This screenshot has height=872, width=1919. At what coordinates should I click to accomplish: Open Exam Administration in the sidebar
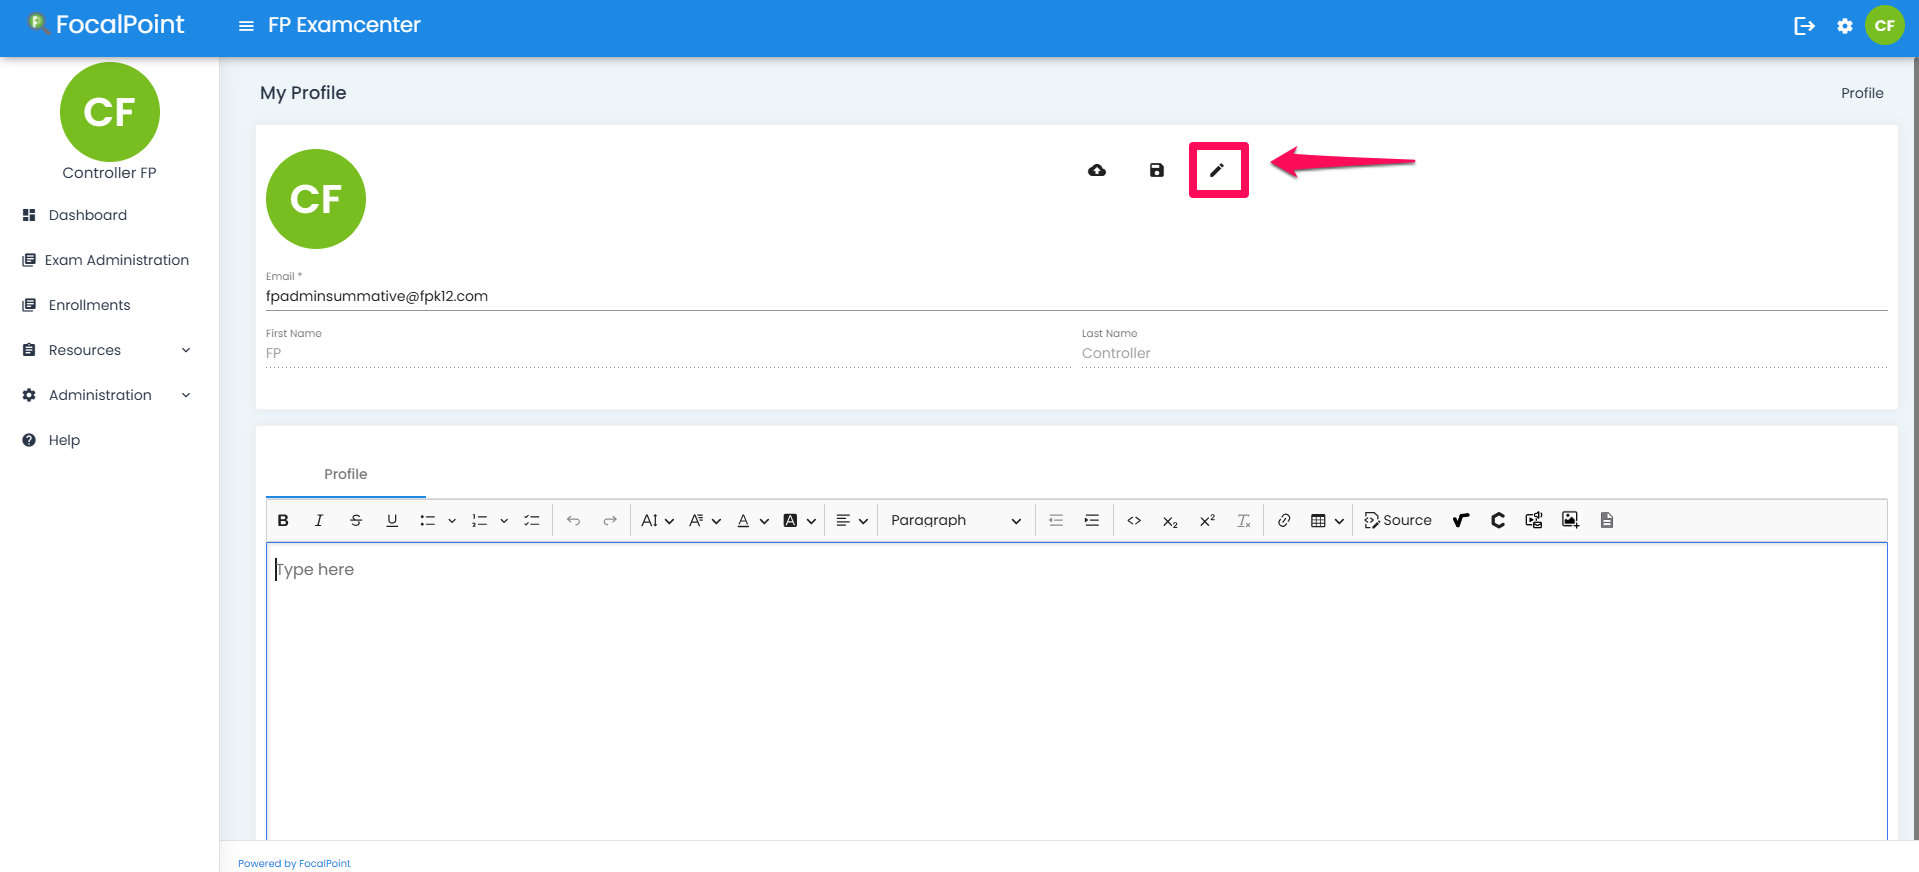click(116, 260)
